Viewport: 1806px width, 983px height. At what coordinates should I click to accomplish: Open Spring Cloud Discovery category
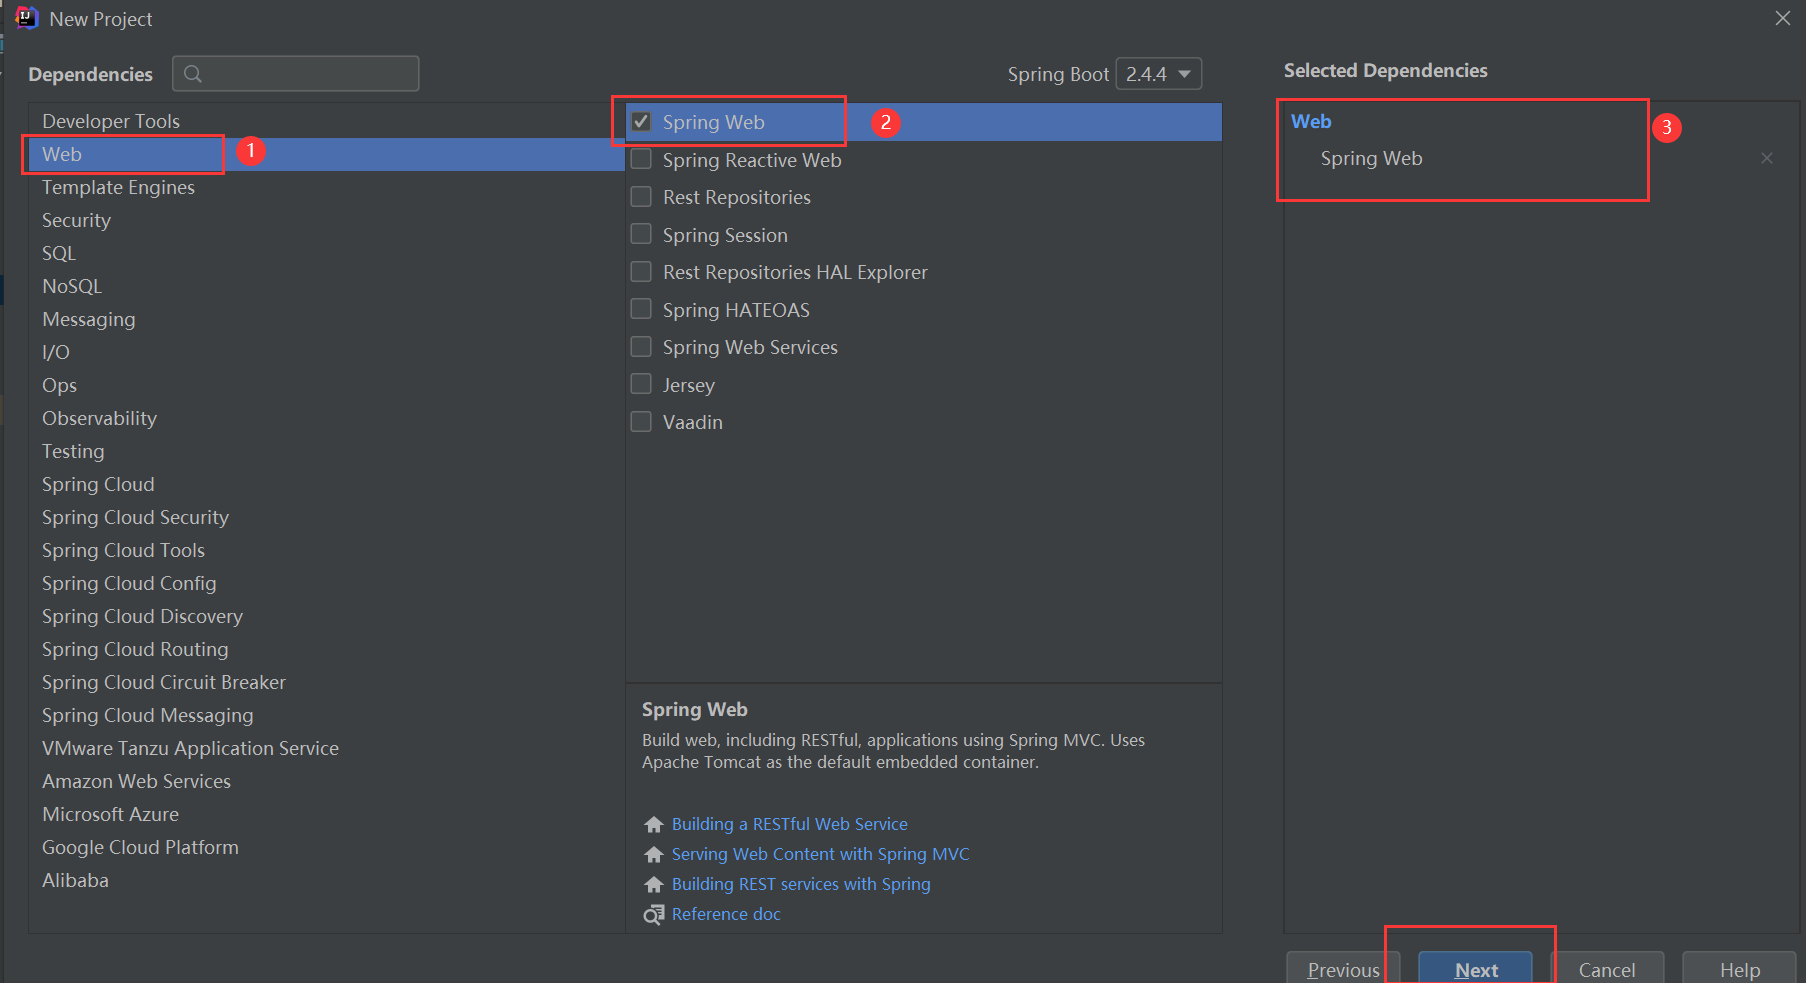[x=327, y=616]
